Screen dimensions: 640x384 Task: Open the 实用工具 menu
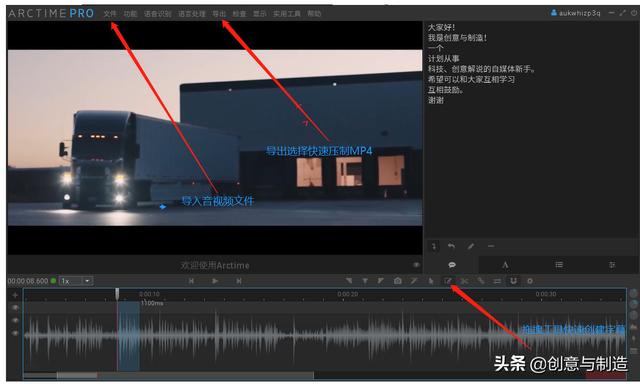point(287,13)
